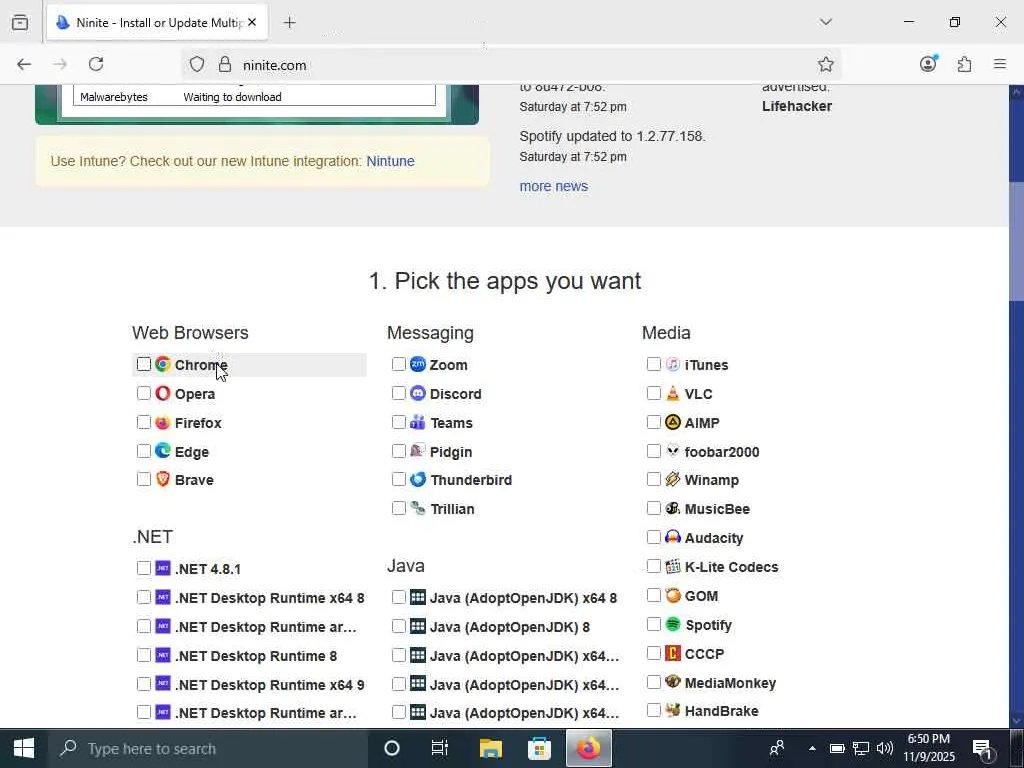Click the Windows taskbar search box

(208, 748)
